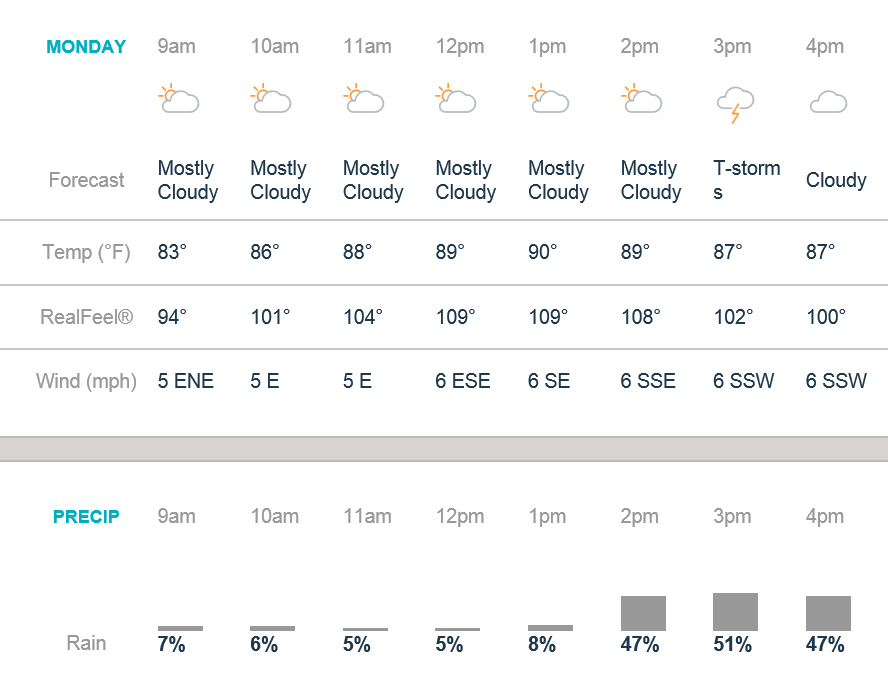The image size is (888, 673).
Task: Click the 1pm rain bar at 8%
Action: pyautogui.click(x=550, y=628)
